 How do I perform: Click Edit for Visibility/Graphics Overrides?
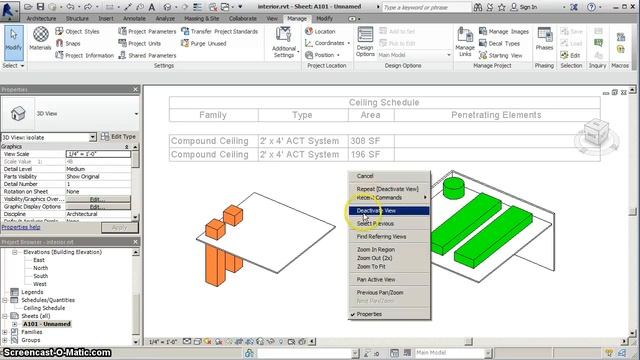point(98,199)
